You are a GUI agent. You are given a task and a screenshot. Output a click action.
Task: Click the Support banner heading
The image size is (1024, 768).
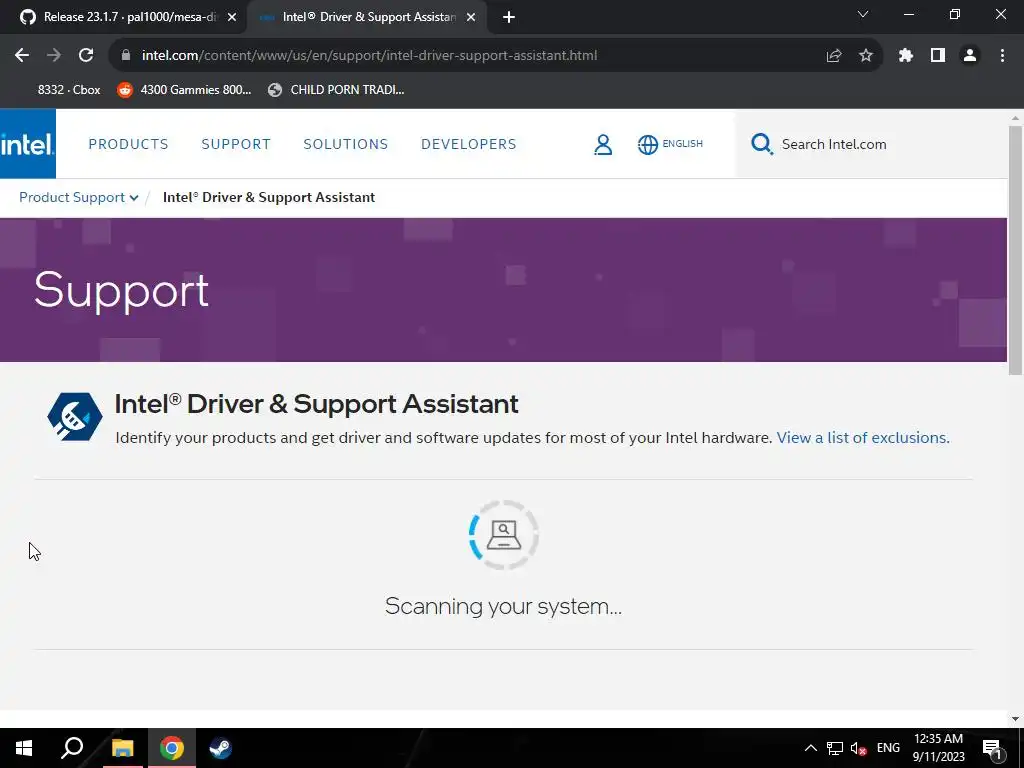tap(121, 291)
